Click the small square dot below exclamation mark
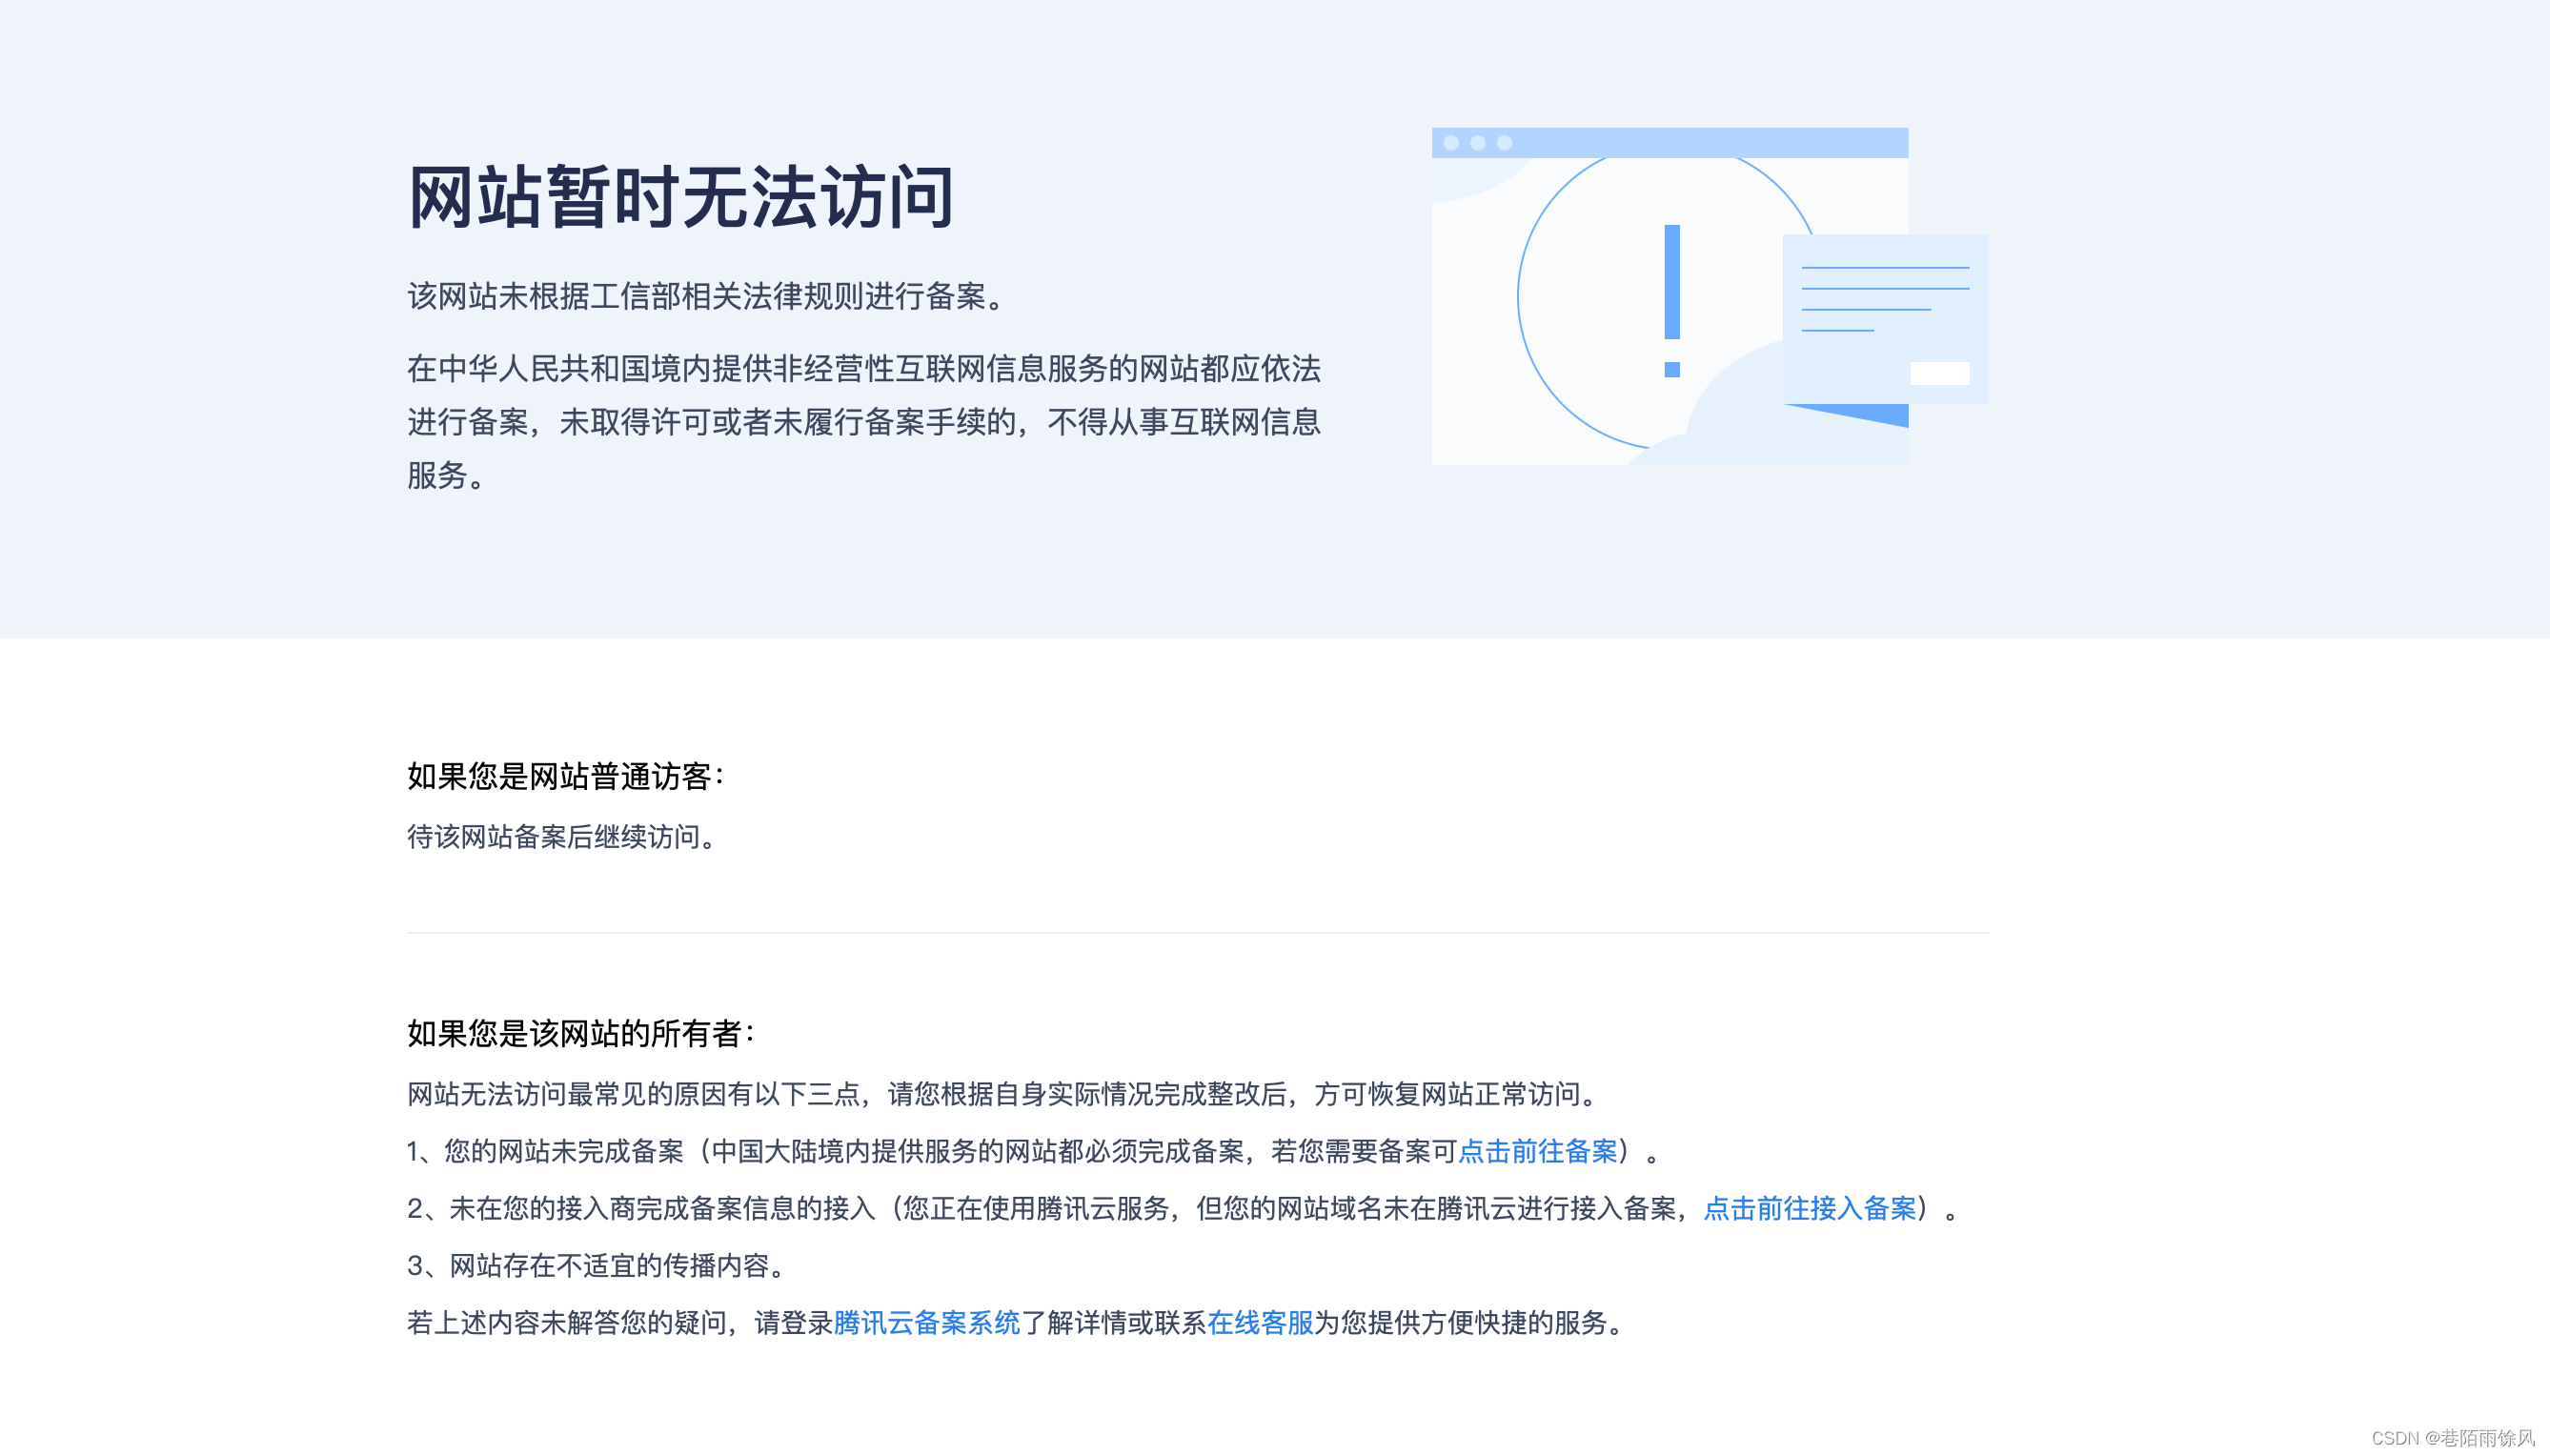 1671,370
